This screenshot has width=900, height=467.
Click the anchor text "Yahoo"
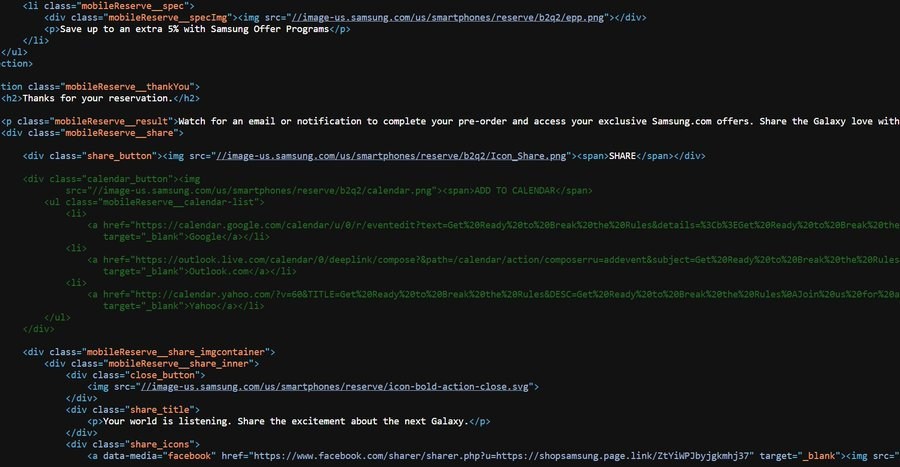[203, 306]
